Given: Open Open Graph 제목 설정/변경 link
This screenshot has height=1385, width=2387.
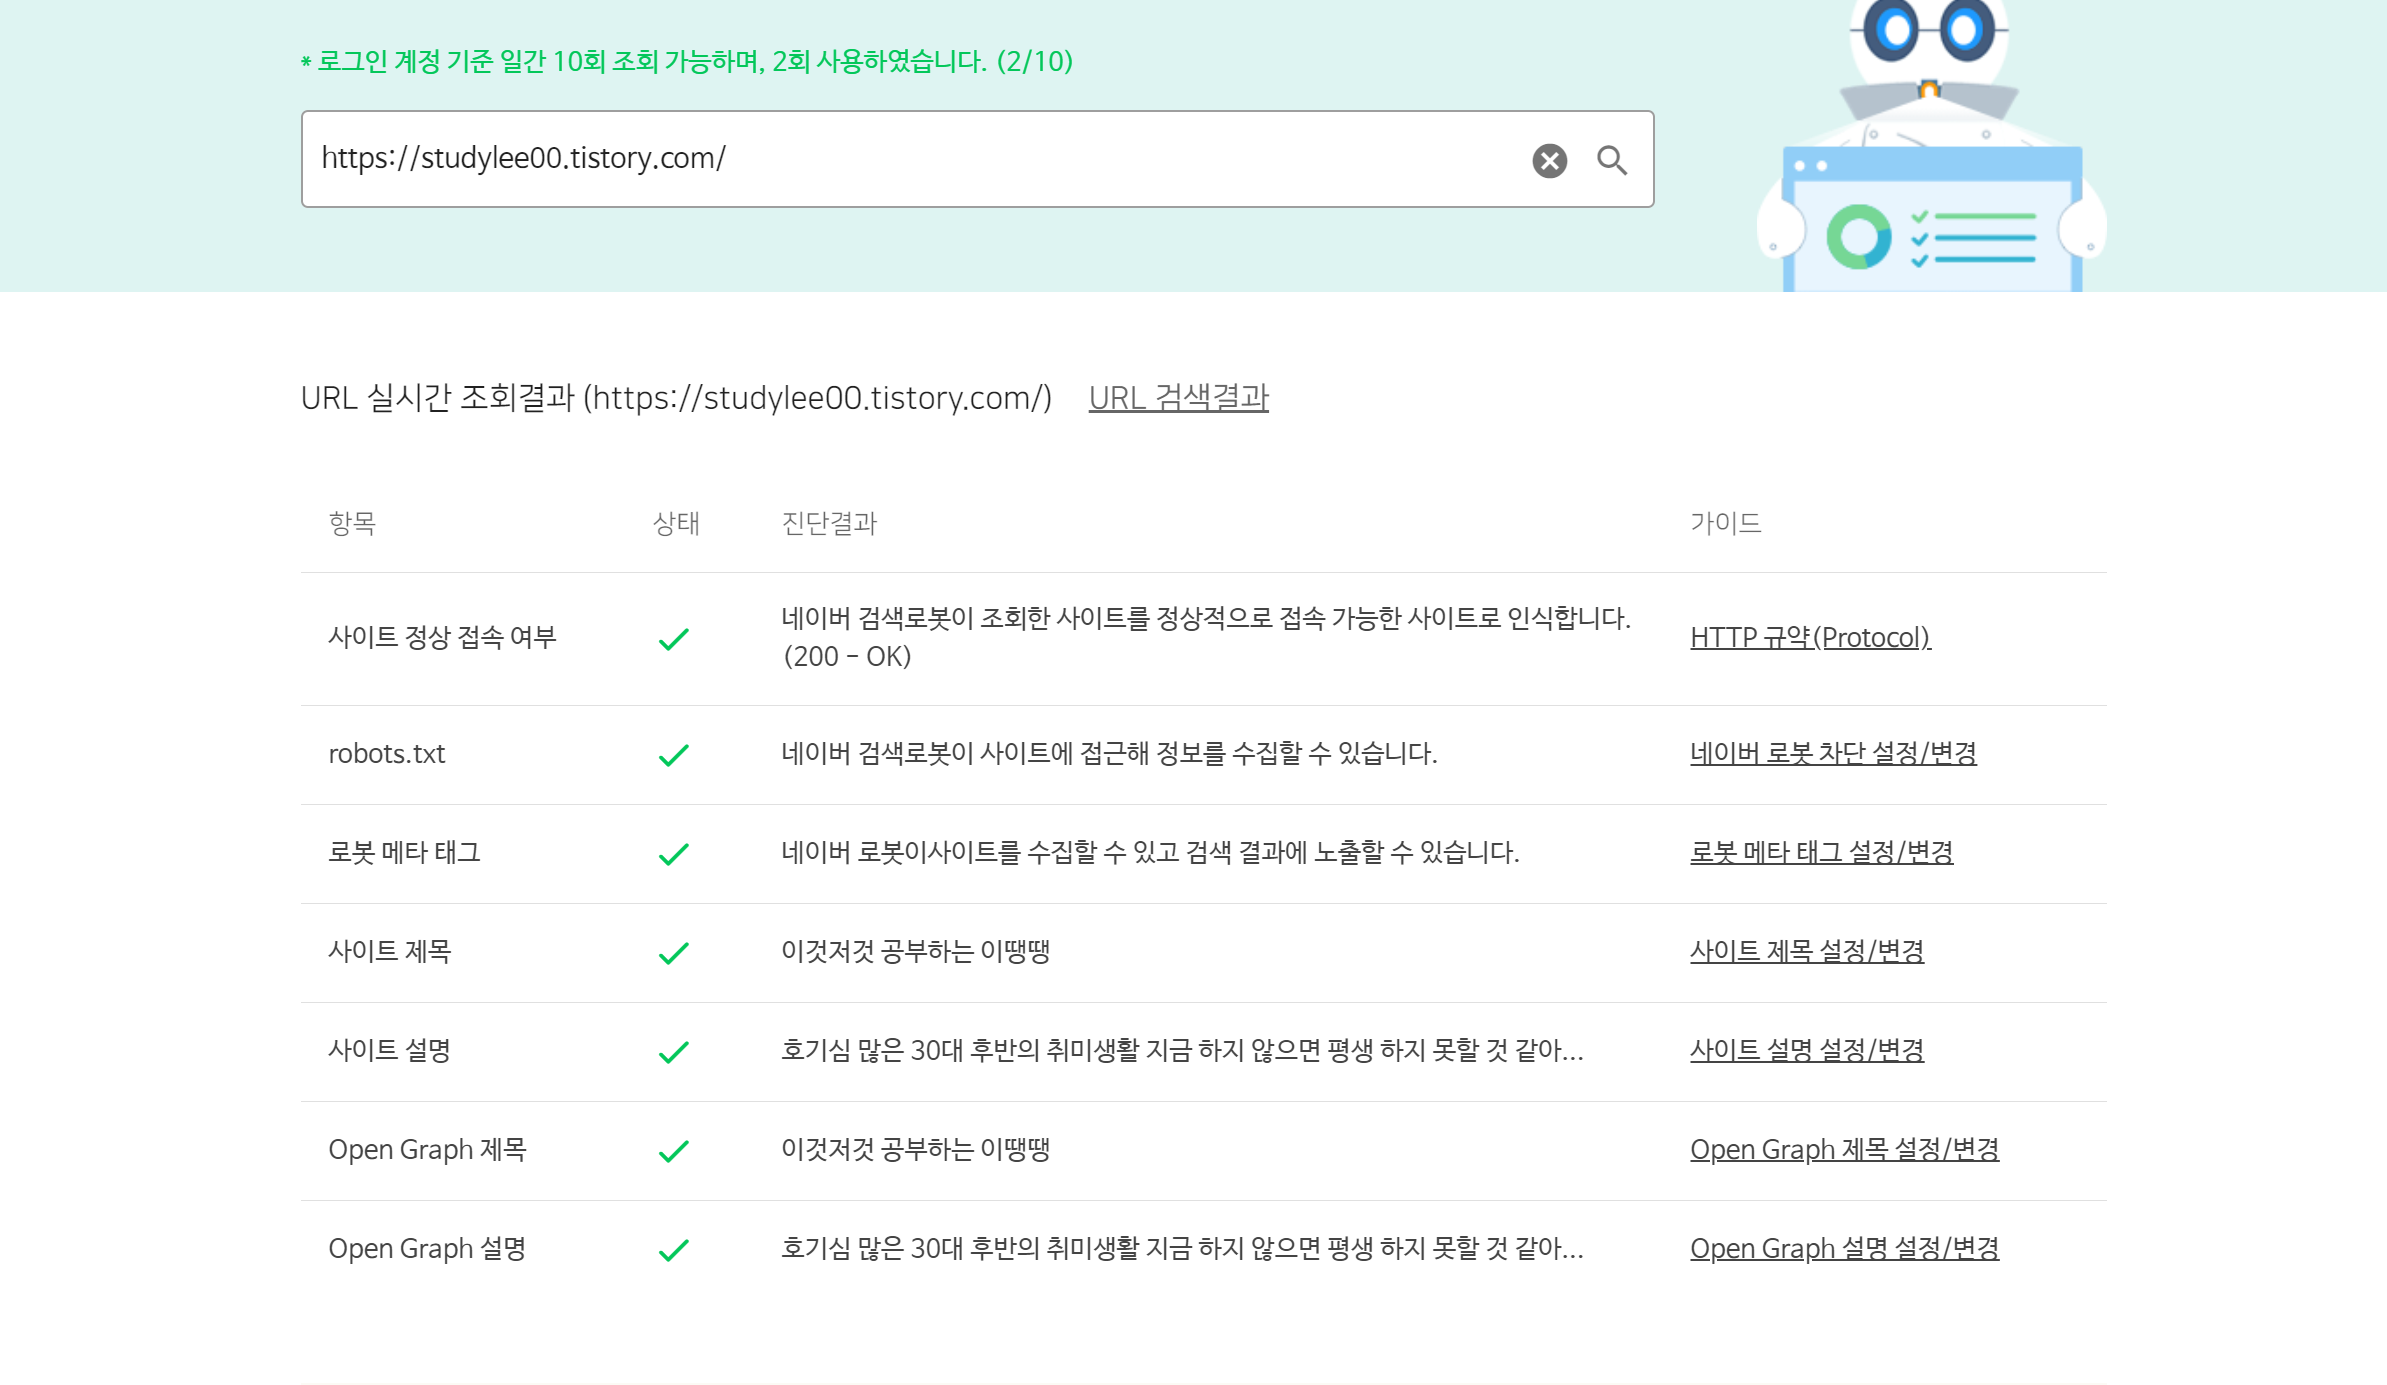Looking at the screenshot, I should pos(1844,1149).
